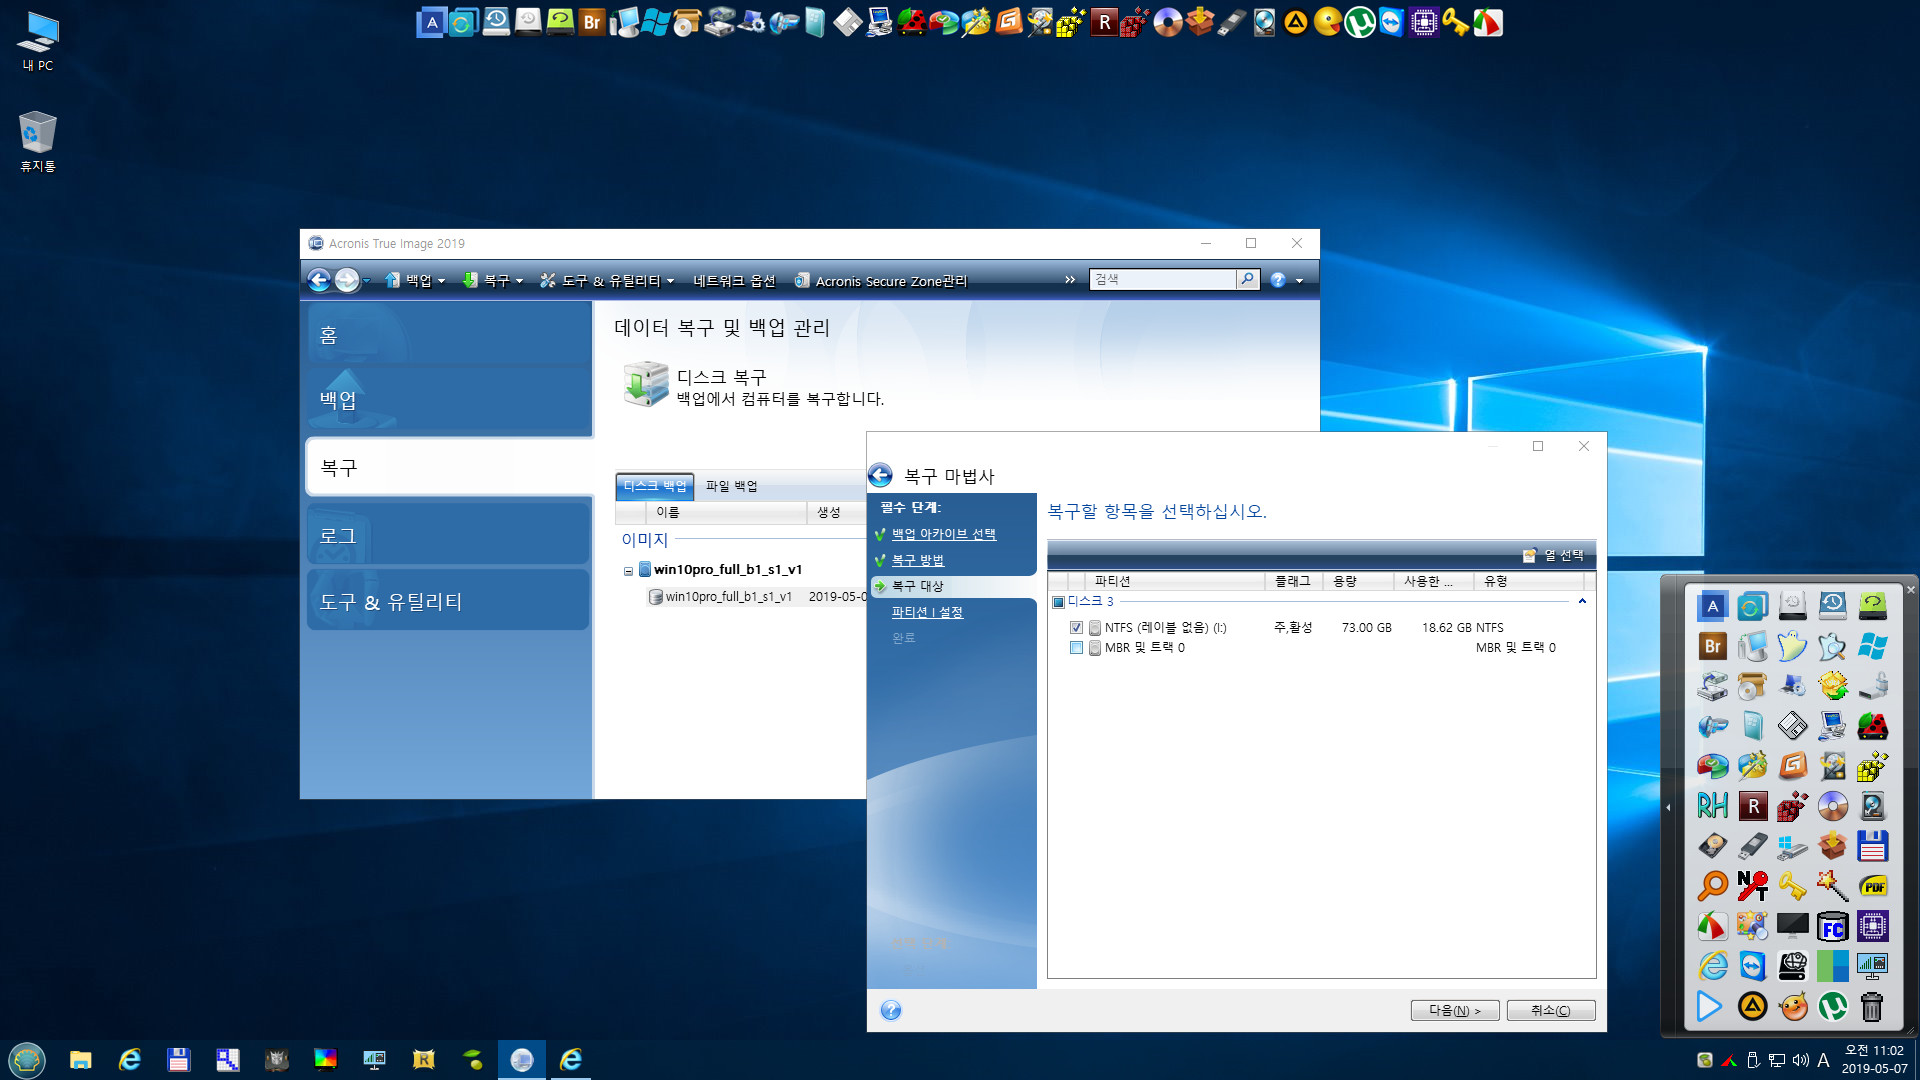Image resolution: width=1920 pixels, height=1080 pixels.
Task: Click the Windows Start orb on taskbar
Action: [x=27, y=1059]
